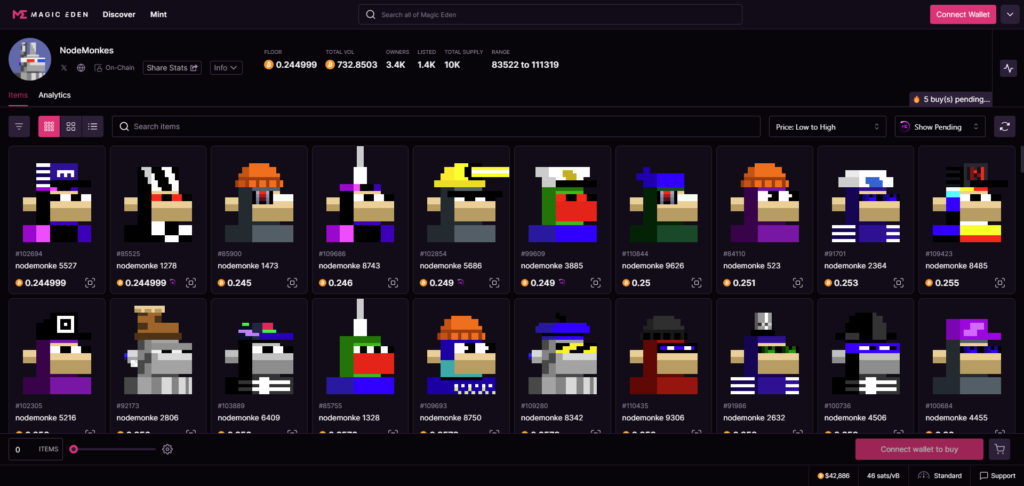The image size is (1024, 486).
Task: Open the Standard fee speed selector
Action: (940, 476)
